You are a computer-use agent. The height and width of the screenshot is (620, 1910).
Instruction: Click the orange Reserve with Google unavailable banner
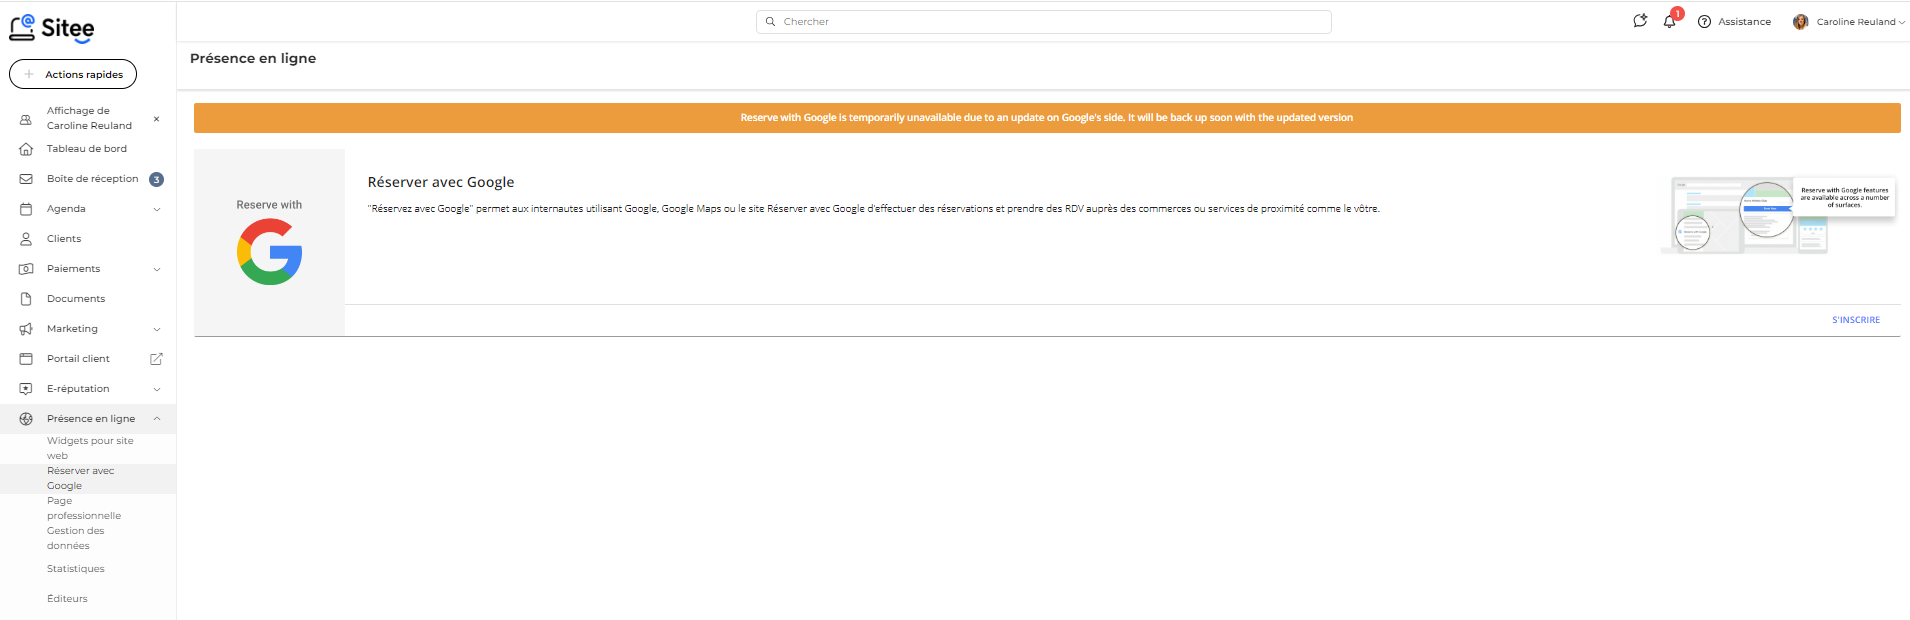click(1047, 118)
